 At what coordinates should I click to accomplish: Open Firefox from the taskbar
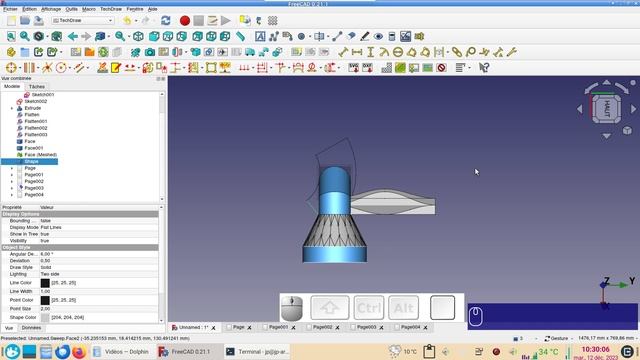point(79,351)
